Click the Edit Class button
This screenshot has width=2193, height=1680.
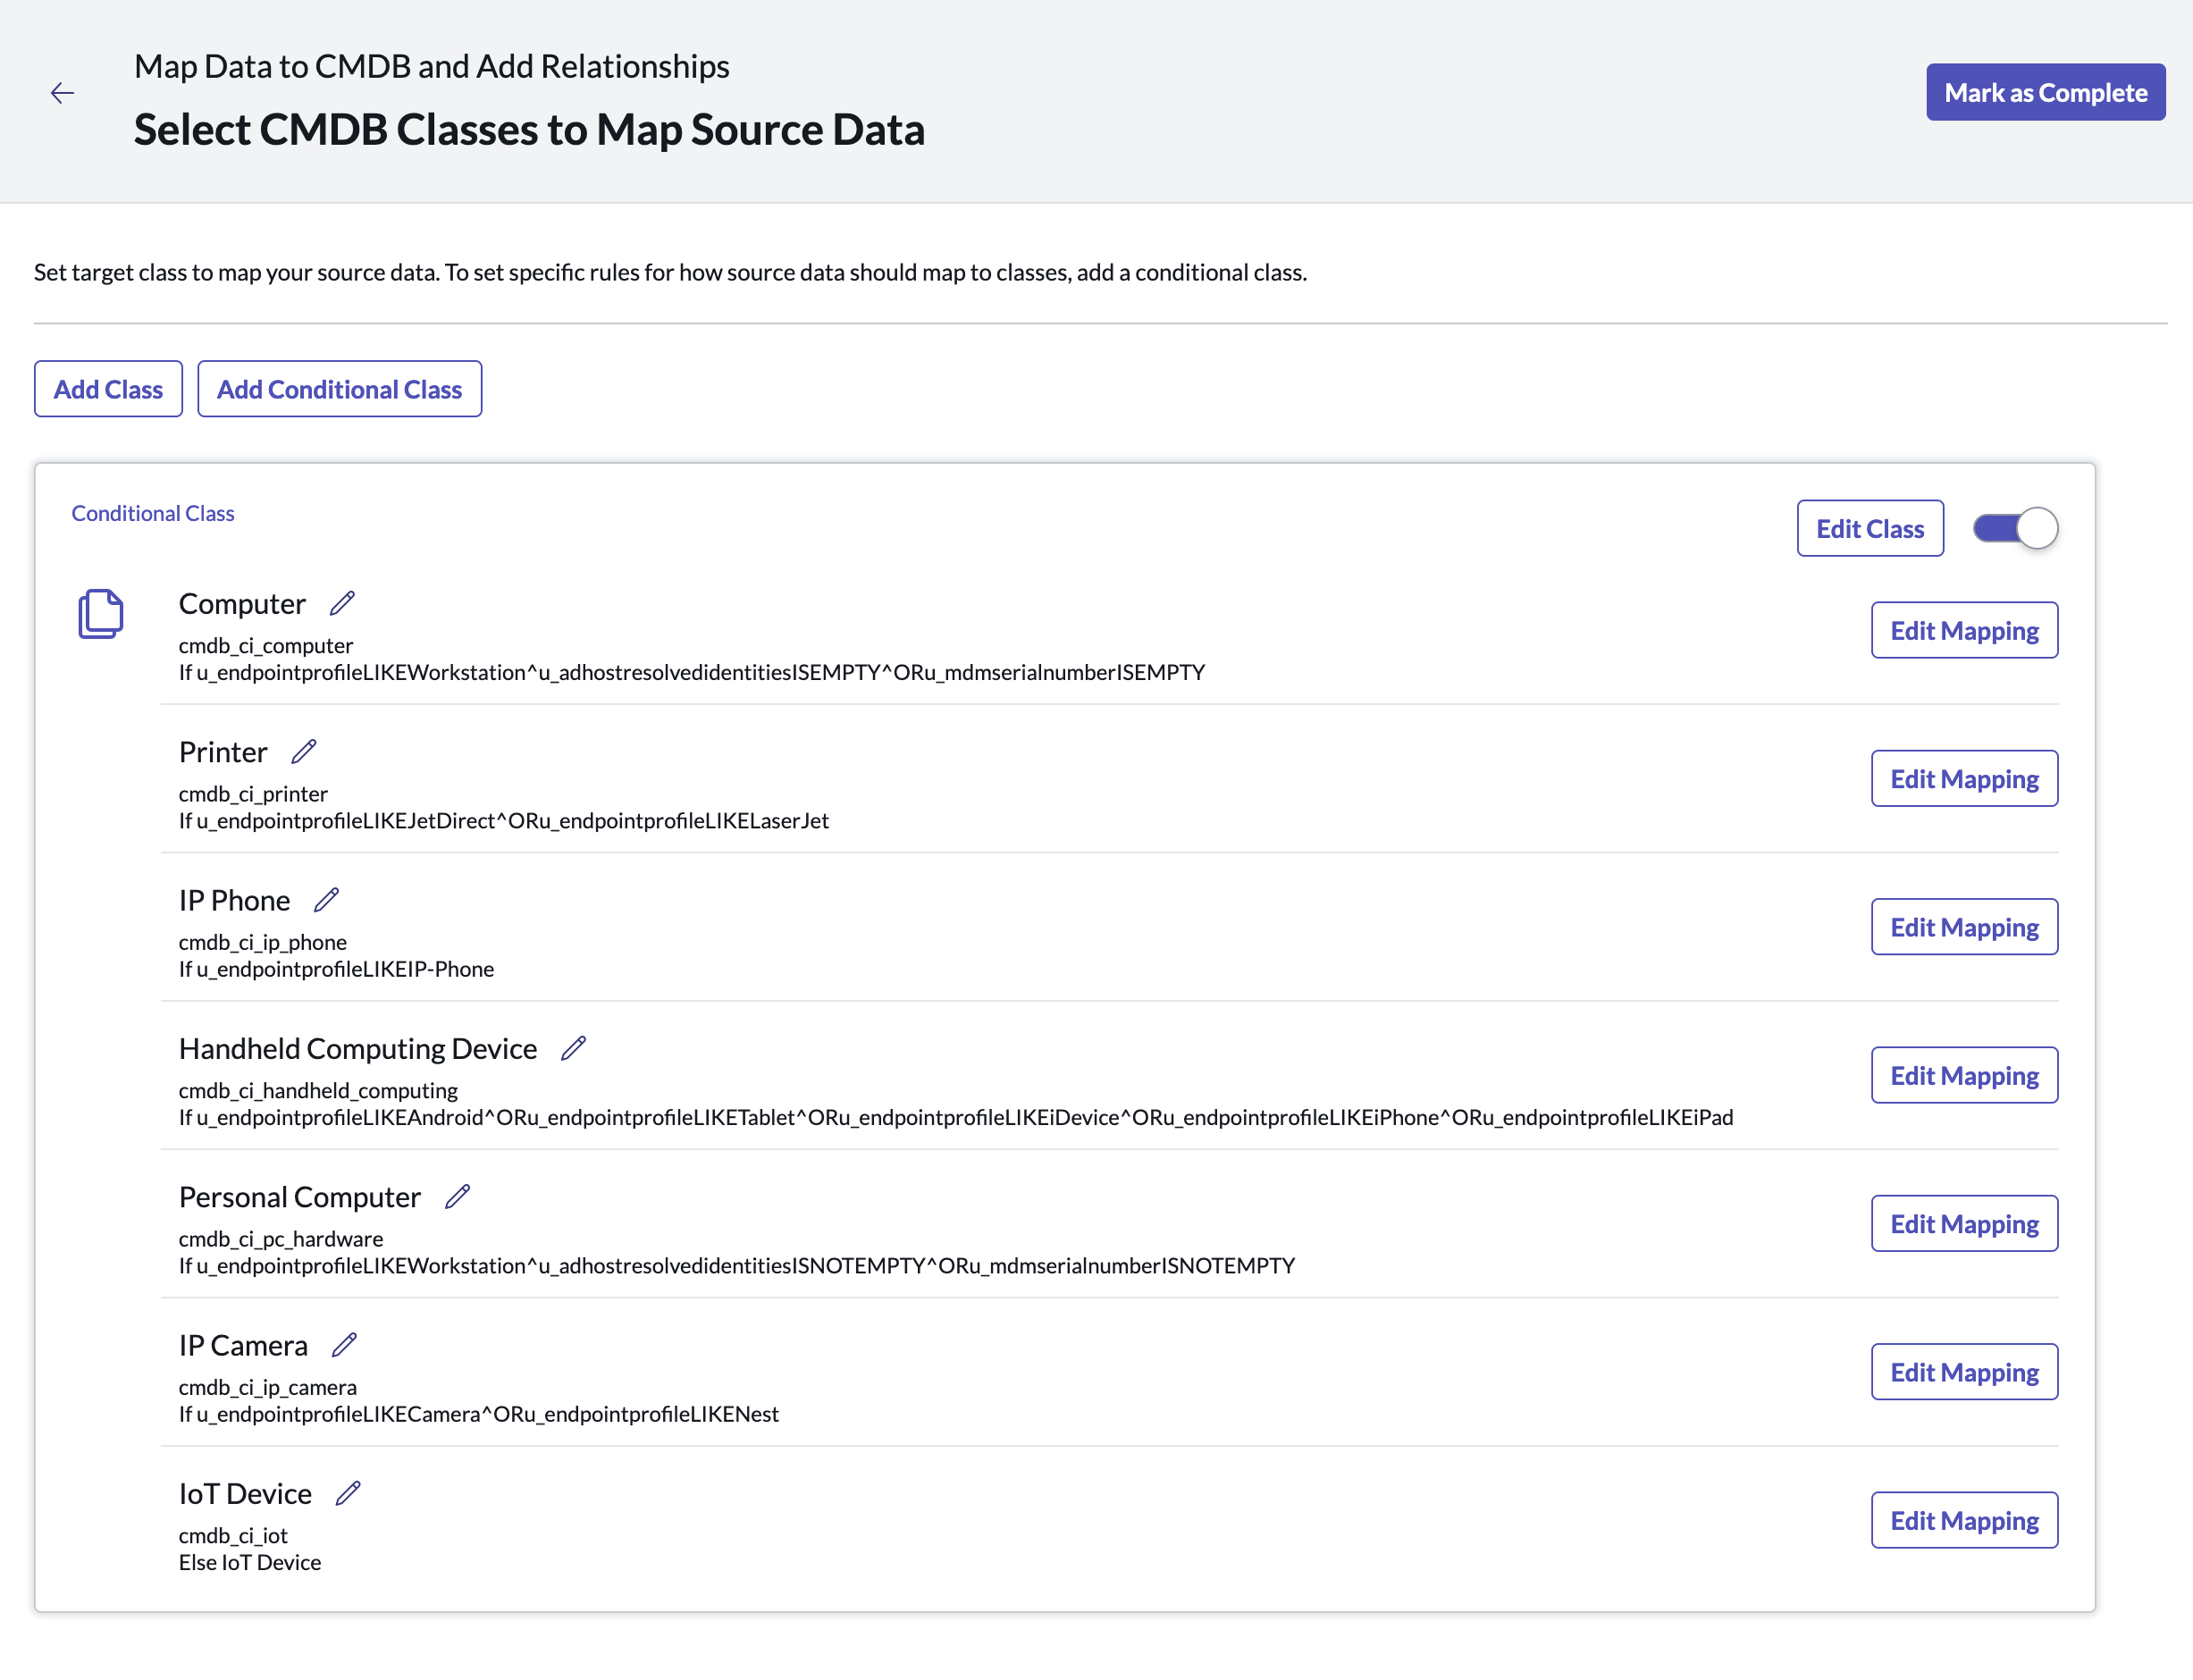[1869, 528]
